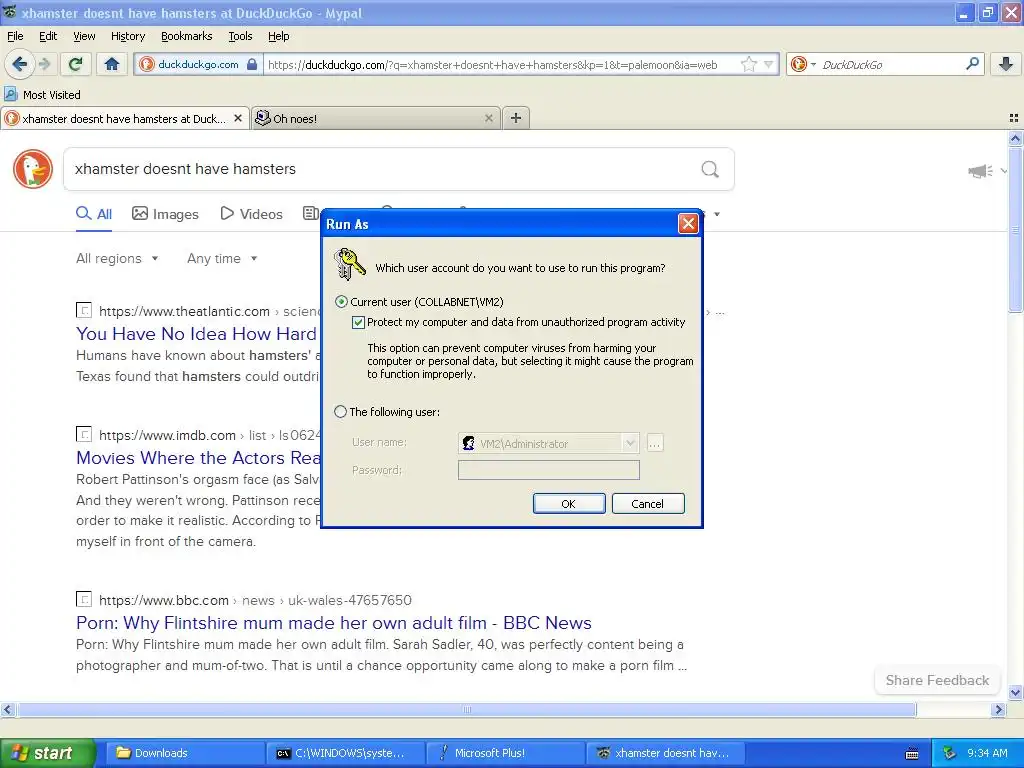Image resolution: width=1024 pixels, height=768 pixels.
Task: Select The following user radio button
Action: [x=340, y=412]
